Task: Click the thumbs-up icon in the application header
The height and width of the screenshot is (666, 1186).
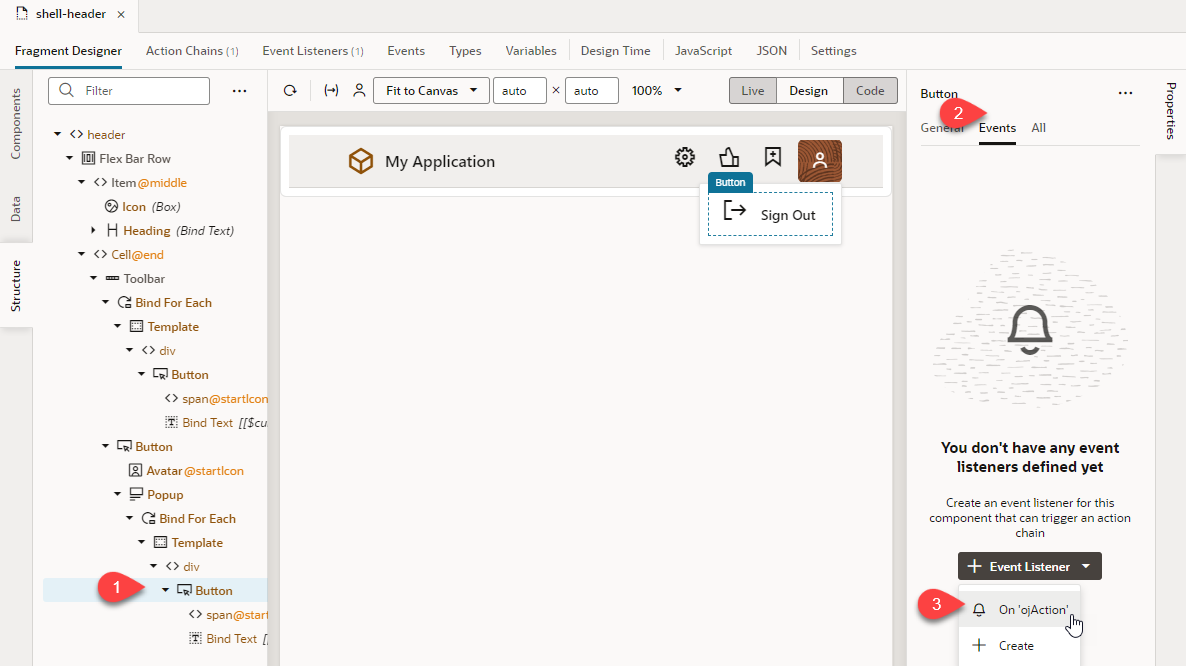Action: pos(728,156)
